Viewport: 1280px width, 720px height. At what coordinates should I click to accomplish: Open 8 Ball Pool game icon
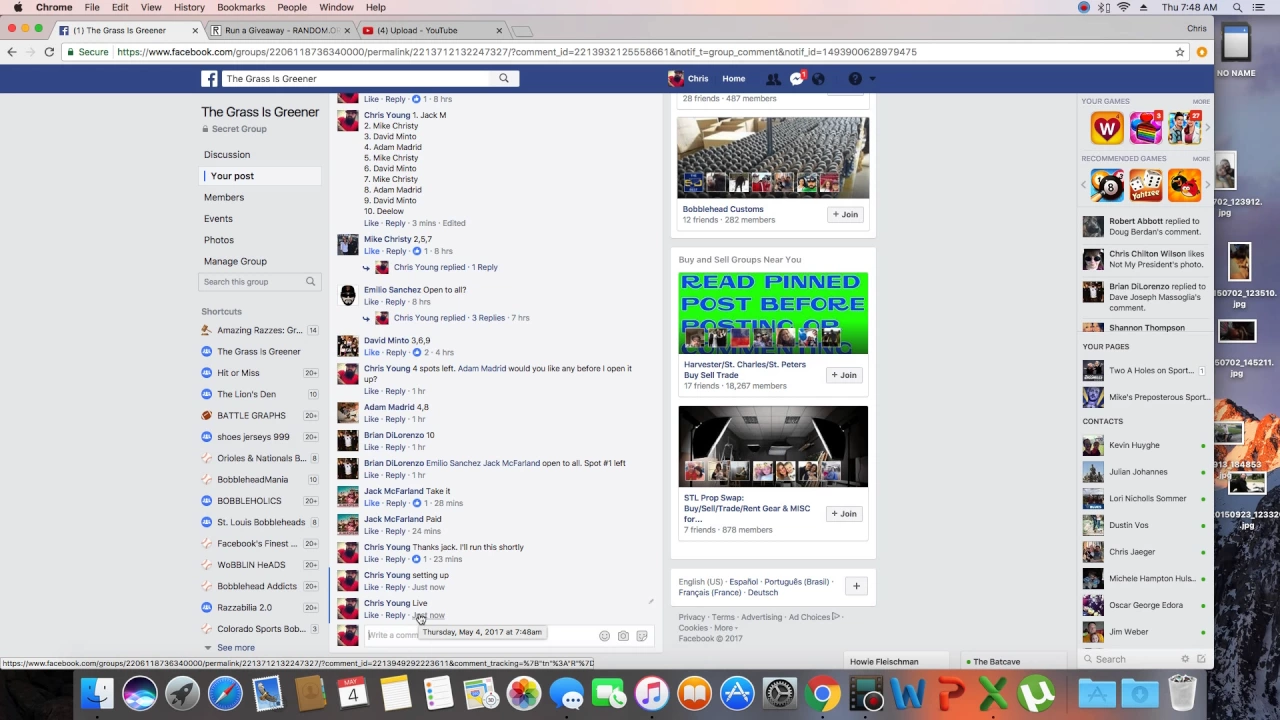point(1107,185)
